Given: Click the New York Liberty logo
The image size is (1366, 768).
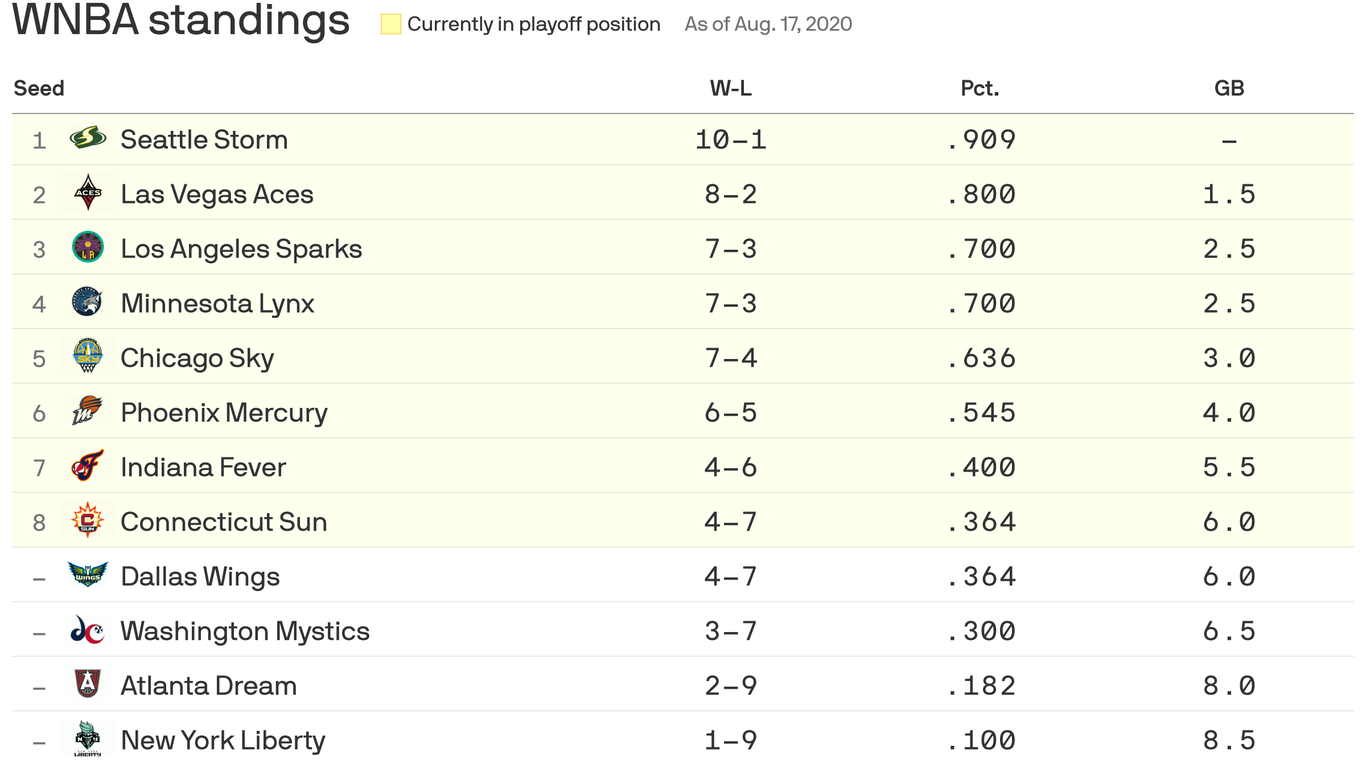Looking at the screenshot, I should click(88, 739).
